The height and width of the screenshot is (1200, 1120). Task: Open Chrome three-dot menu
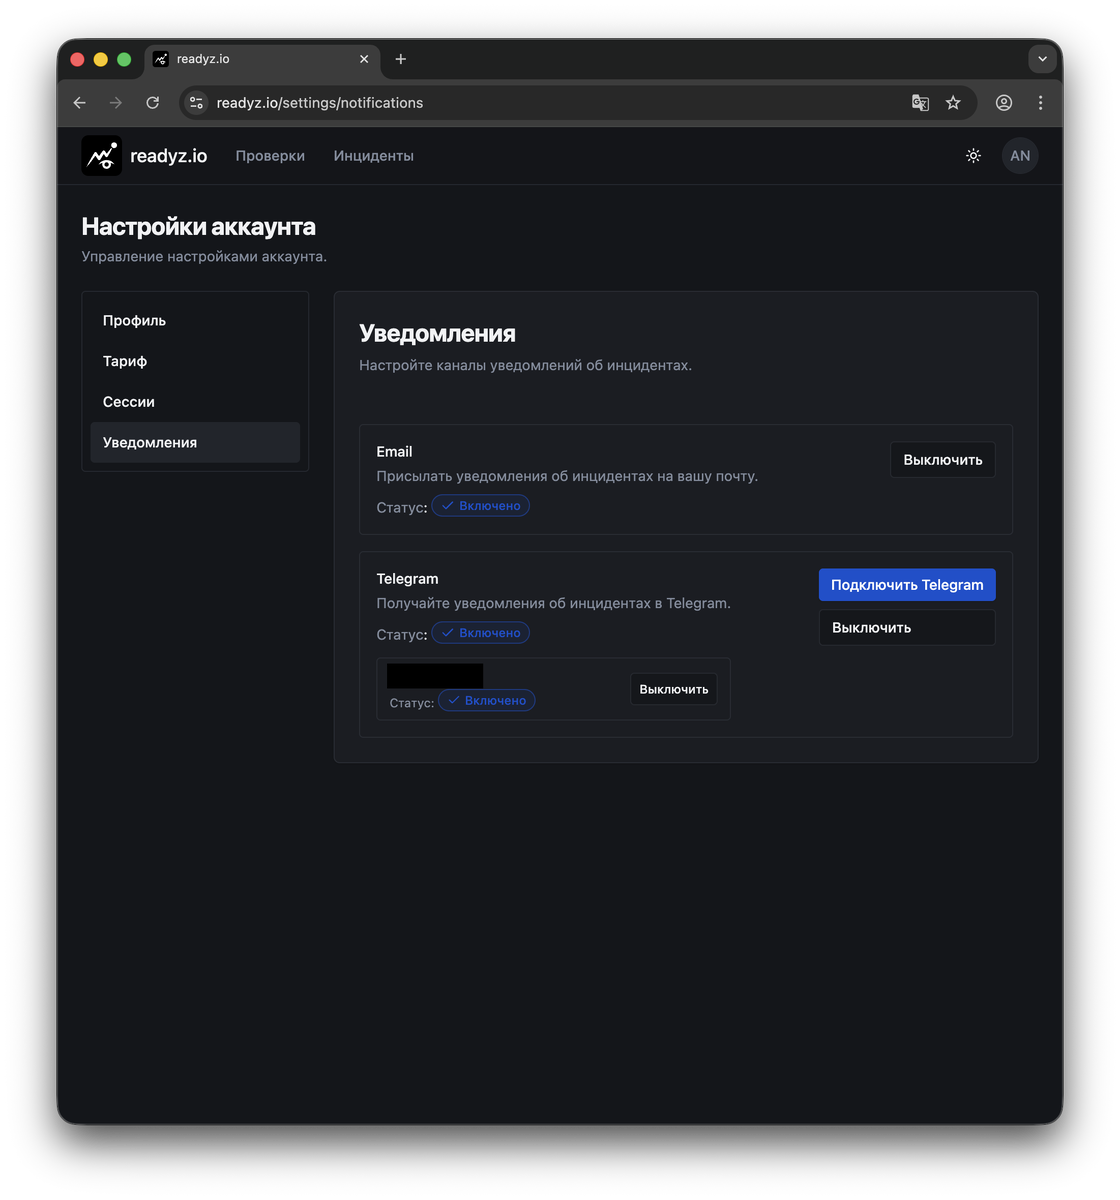(x=1040, y=103)
